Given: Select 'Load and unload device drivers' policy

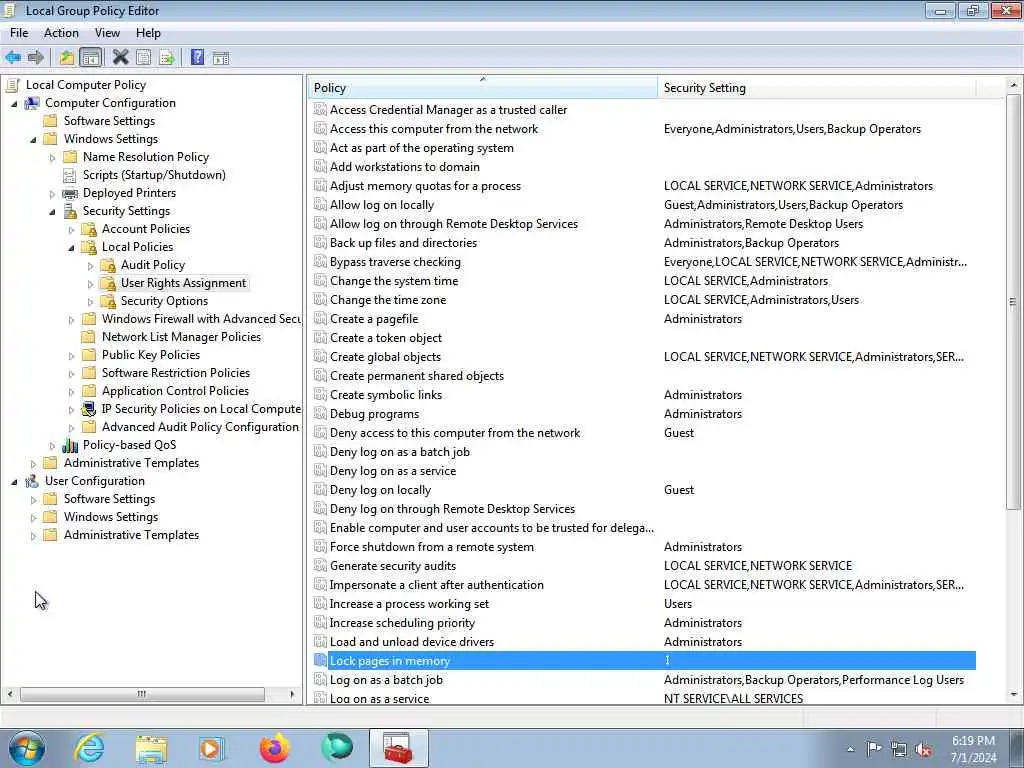Looking at the screenshot, I should click(x=411, y=642).
